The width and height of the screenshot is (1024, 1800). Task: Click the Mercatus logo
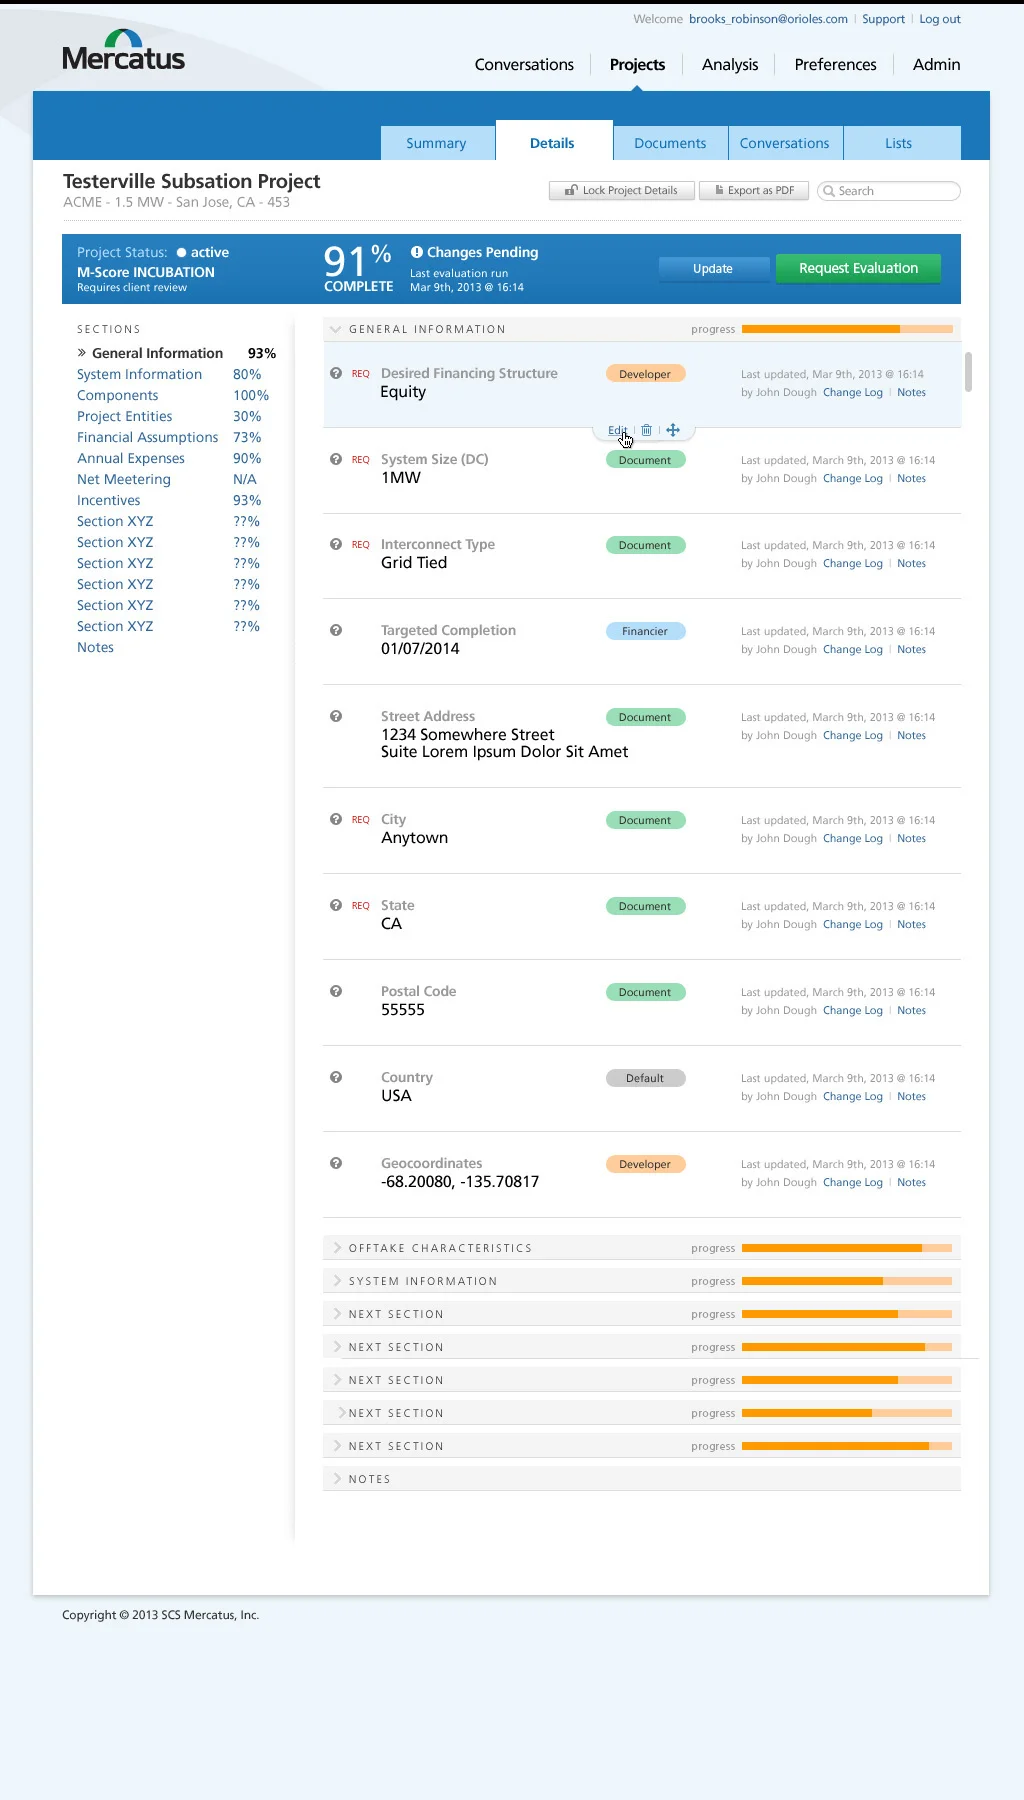point(123,50)
